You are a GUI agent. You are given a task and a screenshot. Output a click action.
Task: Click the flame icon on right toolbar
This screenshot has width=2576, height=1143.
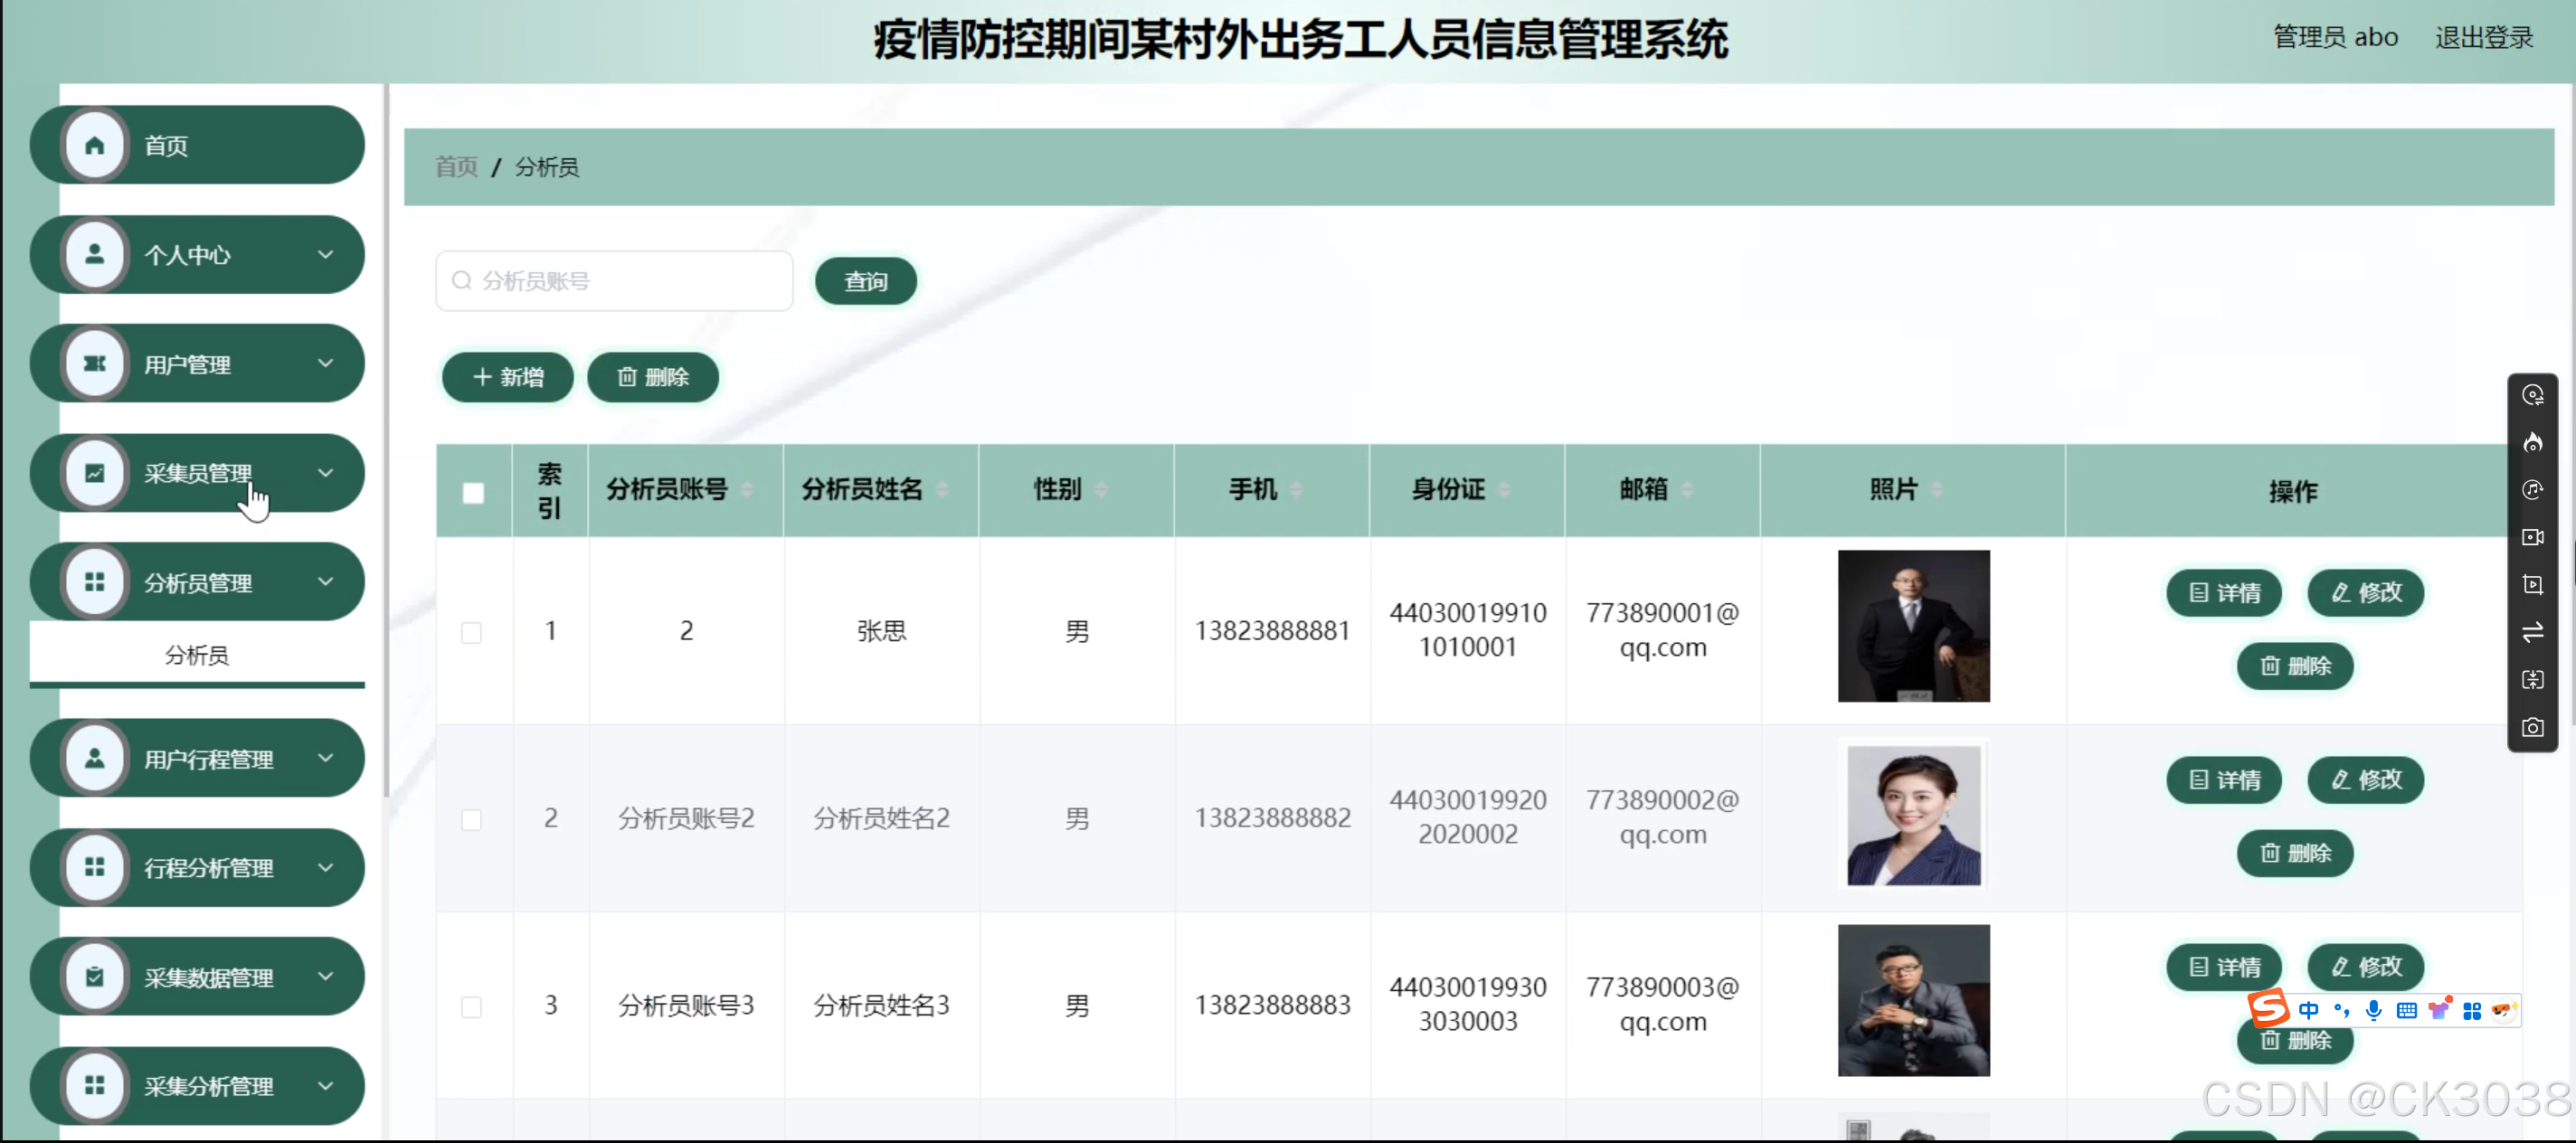[2532, 443]
